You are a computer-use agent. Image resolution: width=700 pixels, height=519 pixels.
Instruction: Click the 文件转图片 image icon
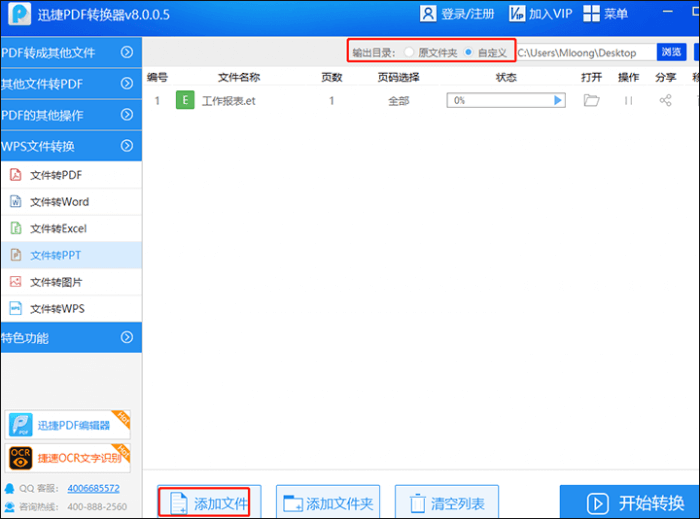tap(16, 282)
